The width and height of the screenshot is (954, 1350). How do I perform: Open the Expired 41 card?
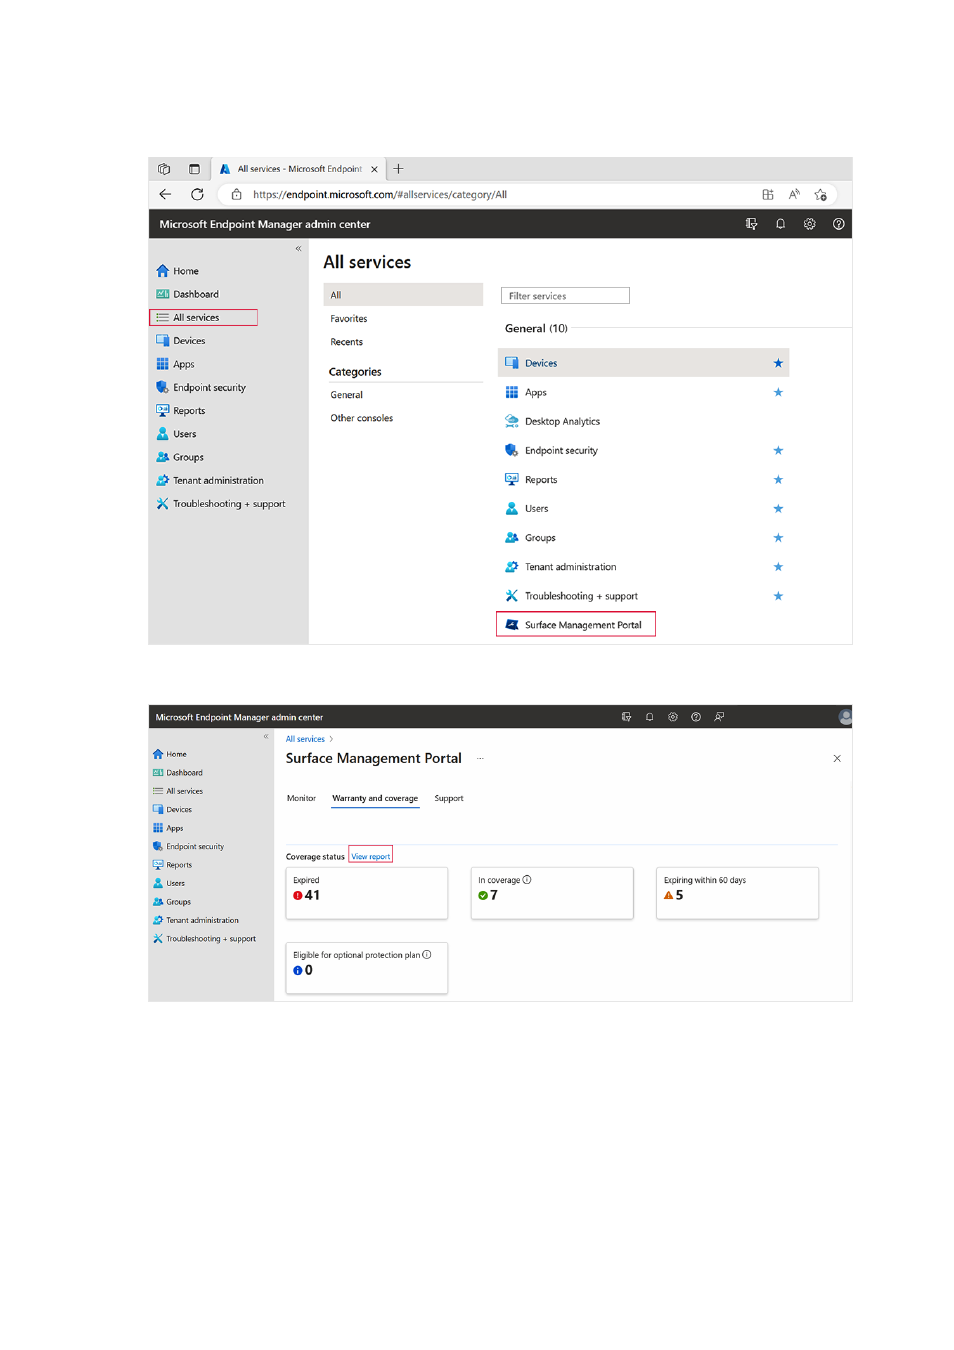point(367,893)
